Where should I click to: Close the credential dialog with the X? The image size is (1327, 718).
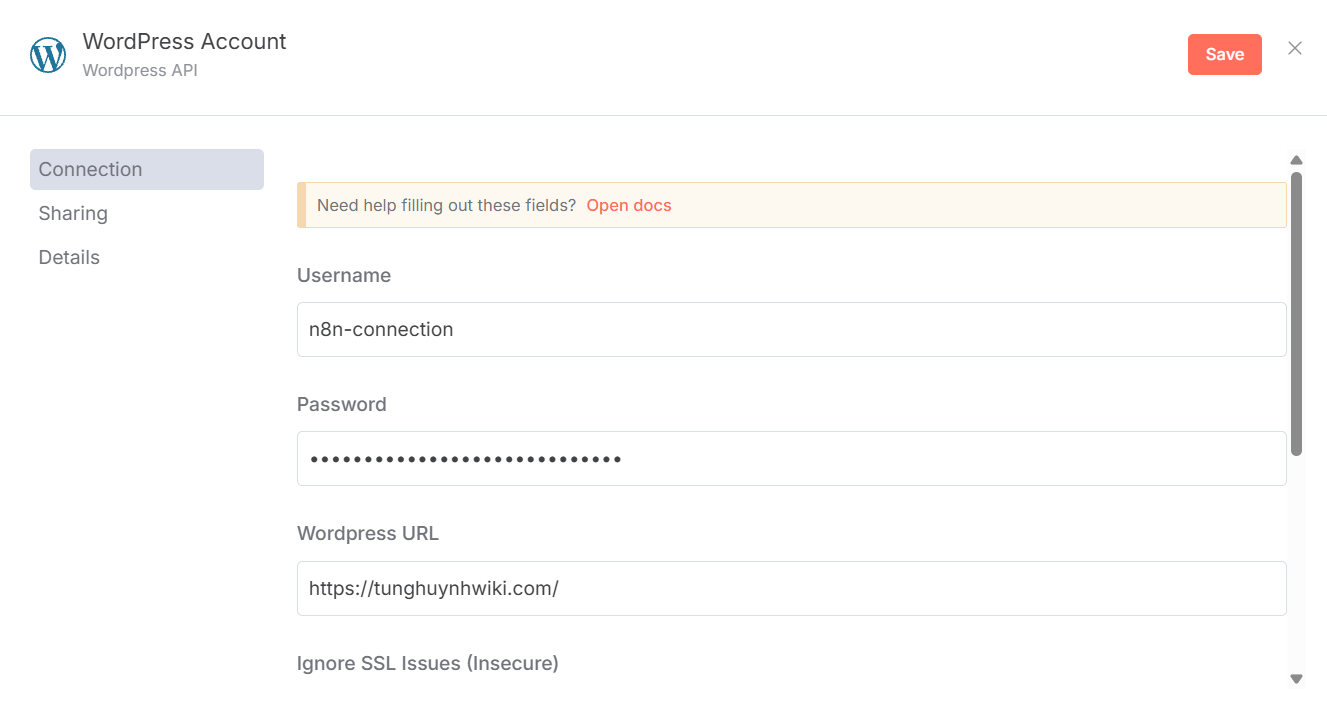click(1295, 49)
